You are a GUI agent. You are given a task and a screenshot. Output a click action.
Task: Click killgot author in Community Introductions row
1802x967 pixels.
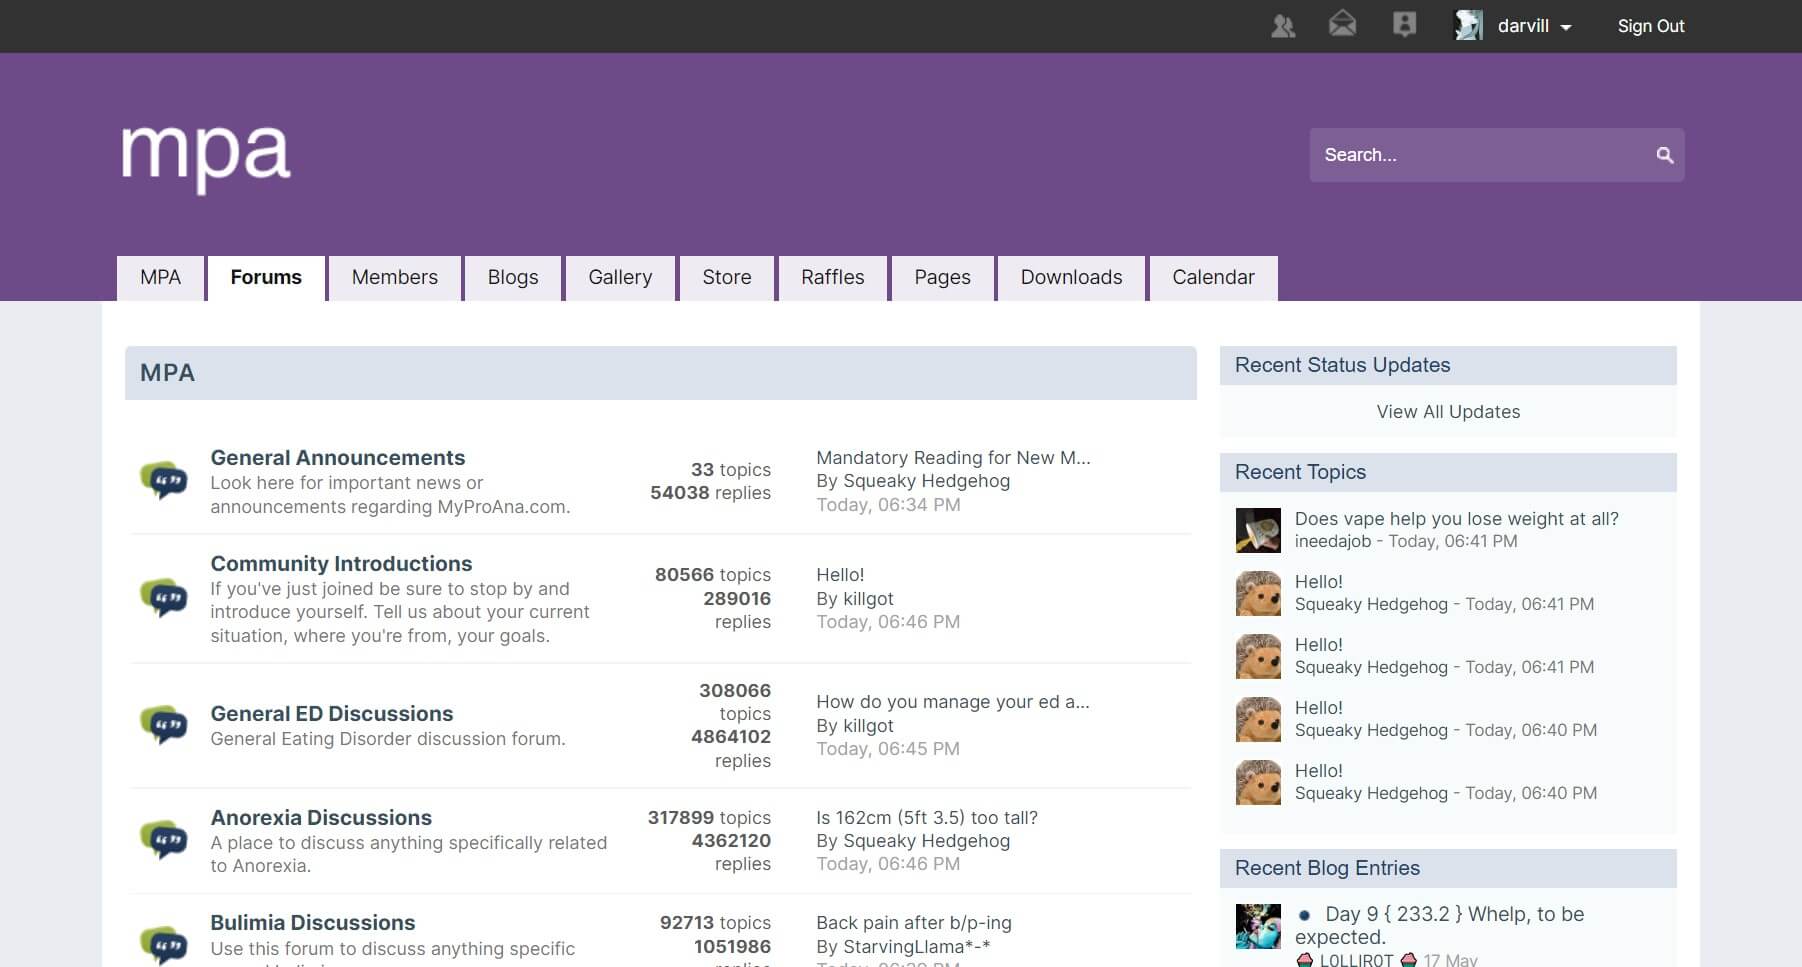(868, 599)
